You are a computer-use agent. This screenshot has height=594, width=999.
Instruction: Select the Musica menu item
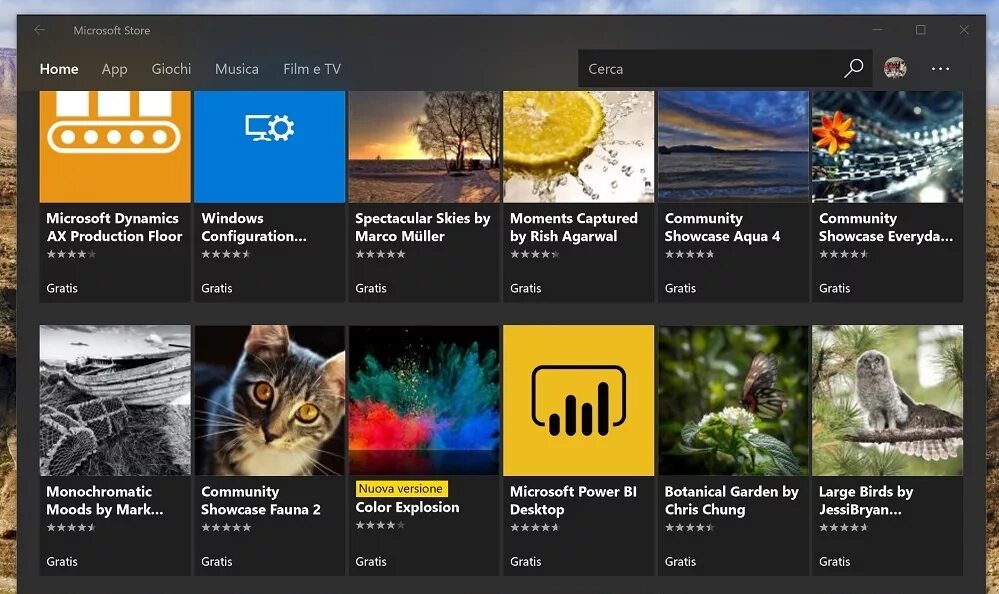236,69
